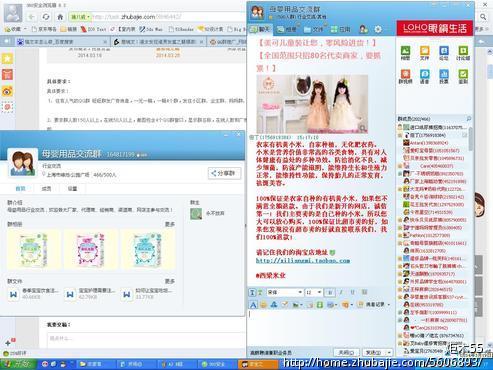Click the yellow star sidebar icon

[7, 59]
